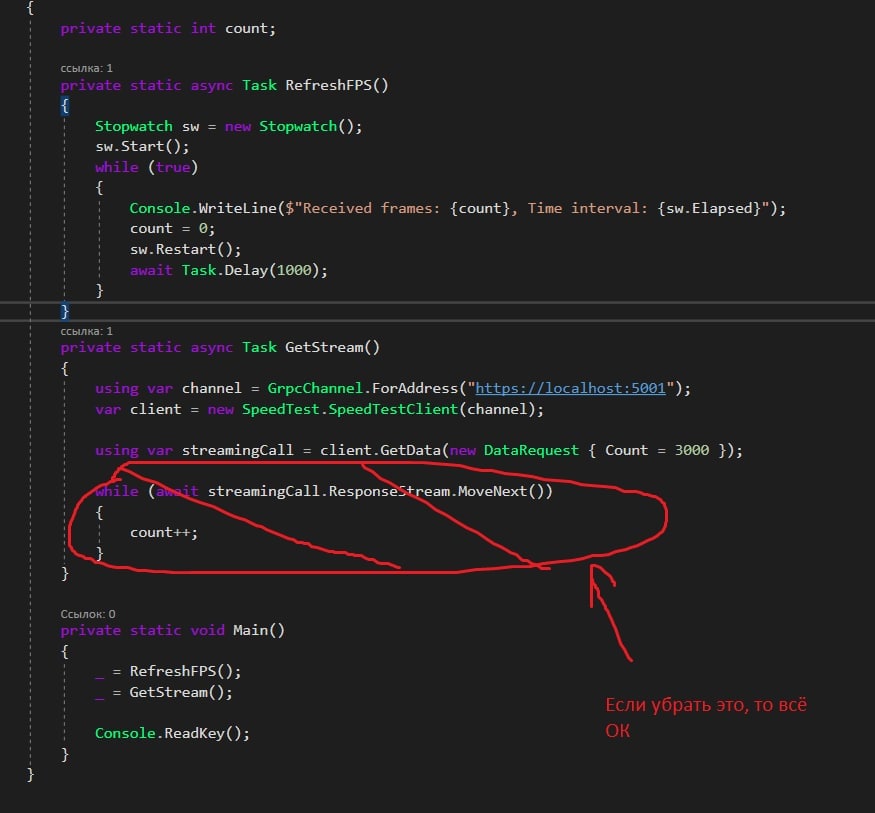
Task: Click MoveNext() in the while condition
Action: click(501, 491)
